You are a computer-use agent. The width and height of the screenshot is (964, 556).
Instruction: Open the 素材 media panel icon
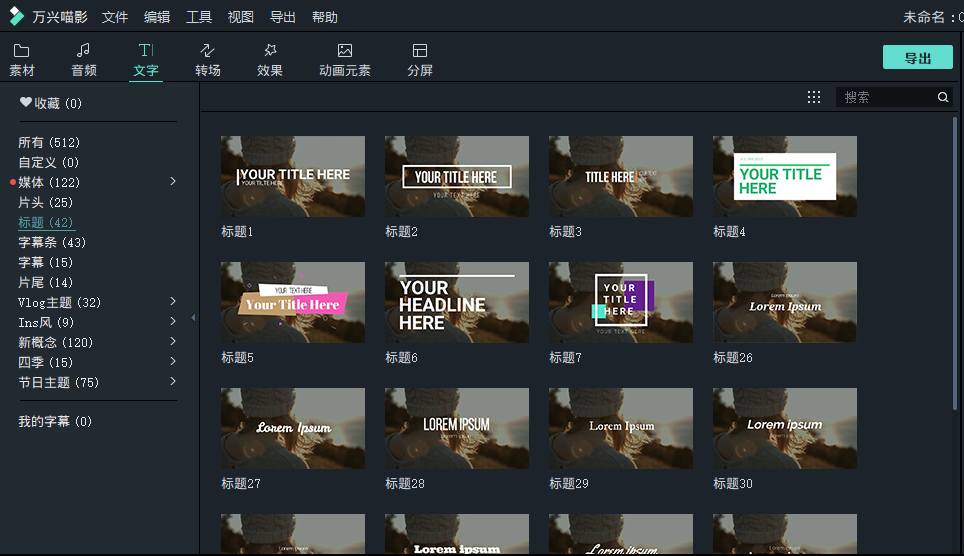[21, 51]
